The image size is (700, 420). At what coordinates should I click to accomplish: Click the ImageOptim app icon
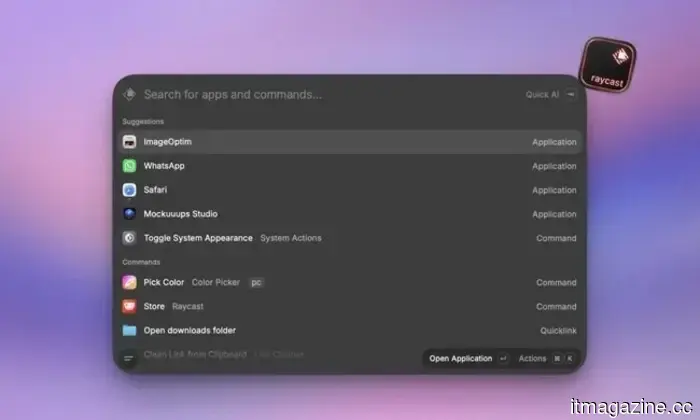pos(129,142)
